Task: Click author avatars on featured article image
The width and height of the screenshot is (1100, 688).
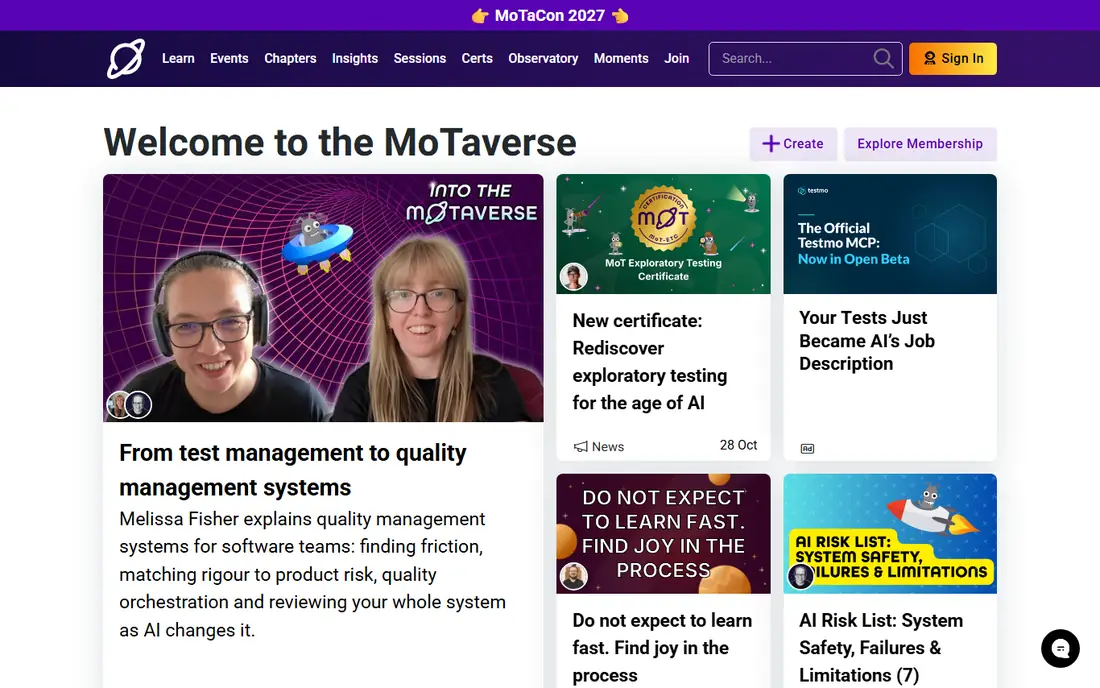Action: click(x=129, y=405)
